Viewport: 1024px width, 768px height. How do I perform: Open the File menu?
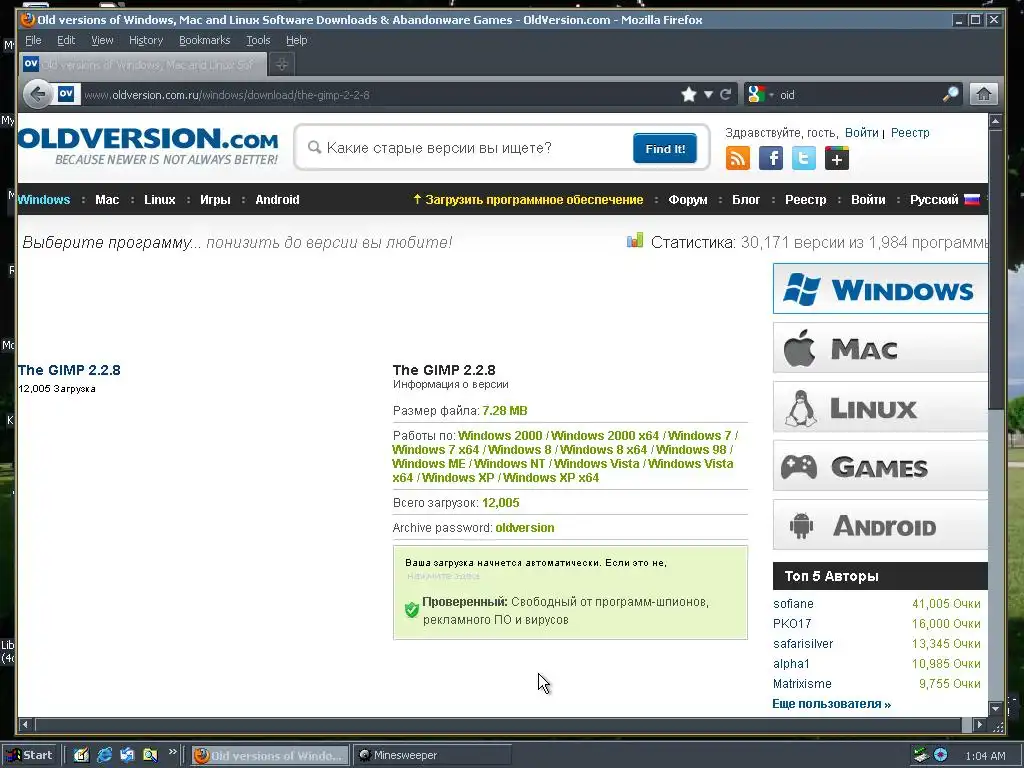[x=33, y=40]
